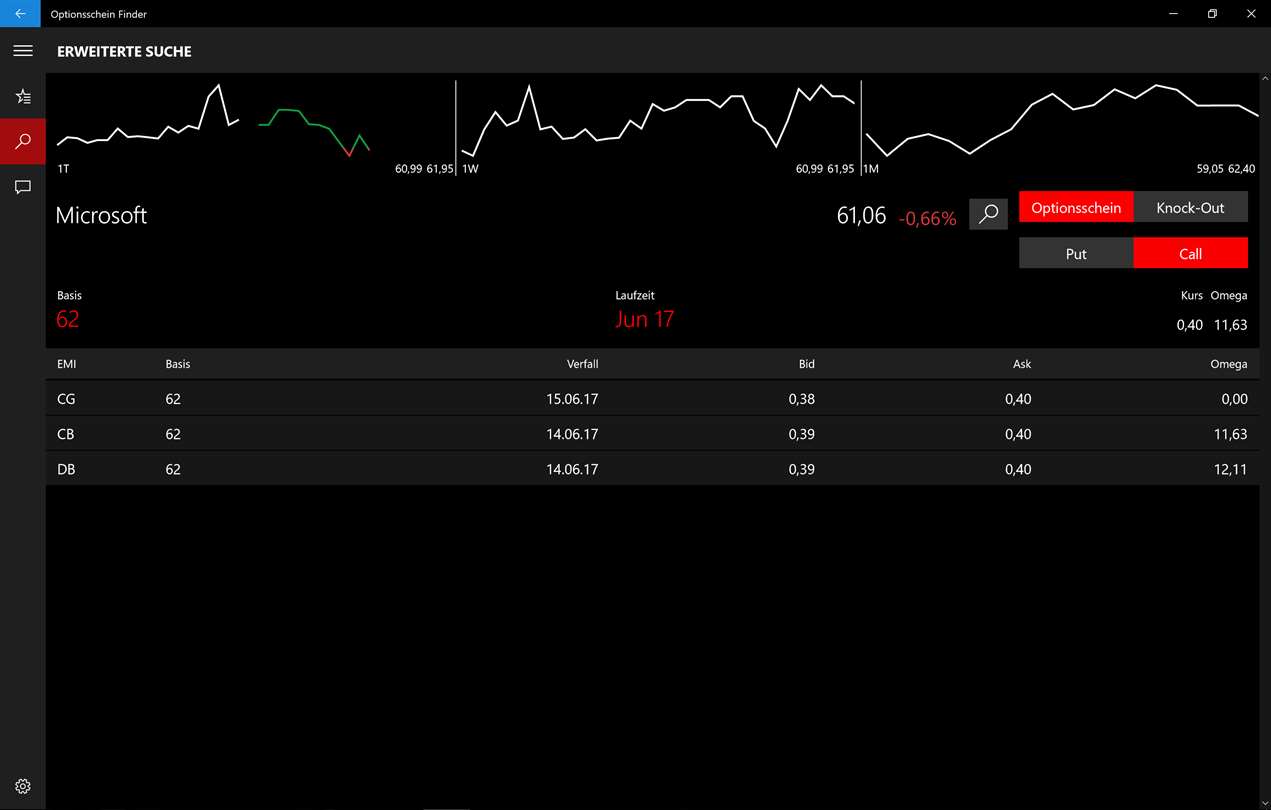
Task: Open the hamburger navigation menu
Action: (x=23, y=51)
